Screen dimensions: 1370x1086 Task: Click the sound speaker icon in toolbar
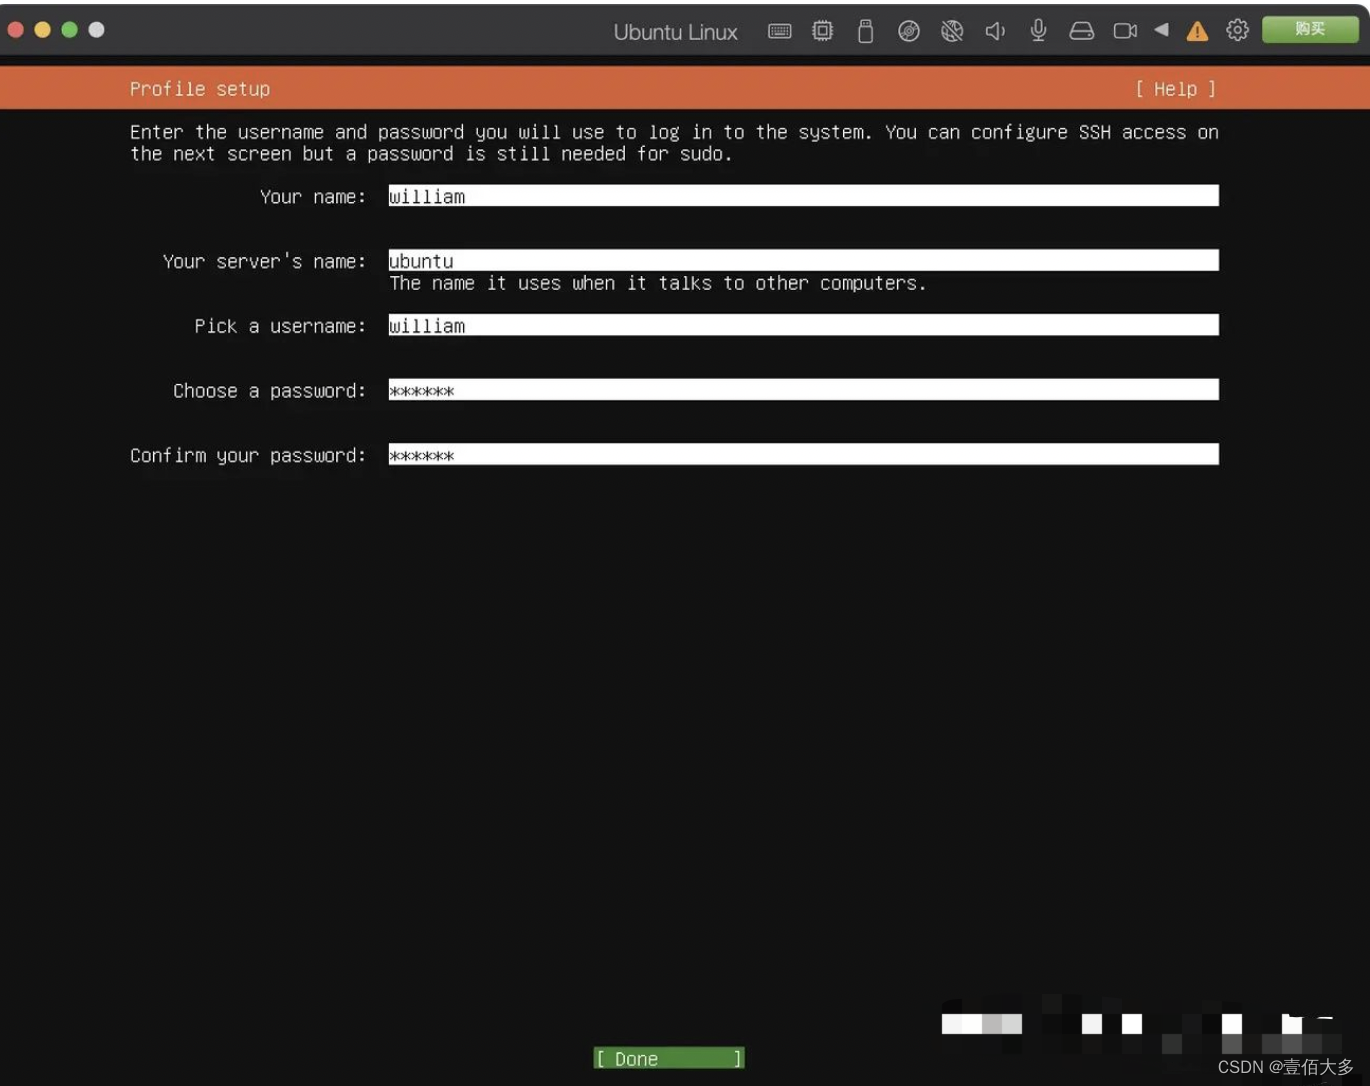click(x=995, y=31)
